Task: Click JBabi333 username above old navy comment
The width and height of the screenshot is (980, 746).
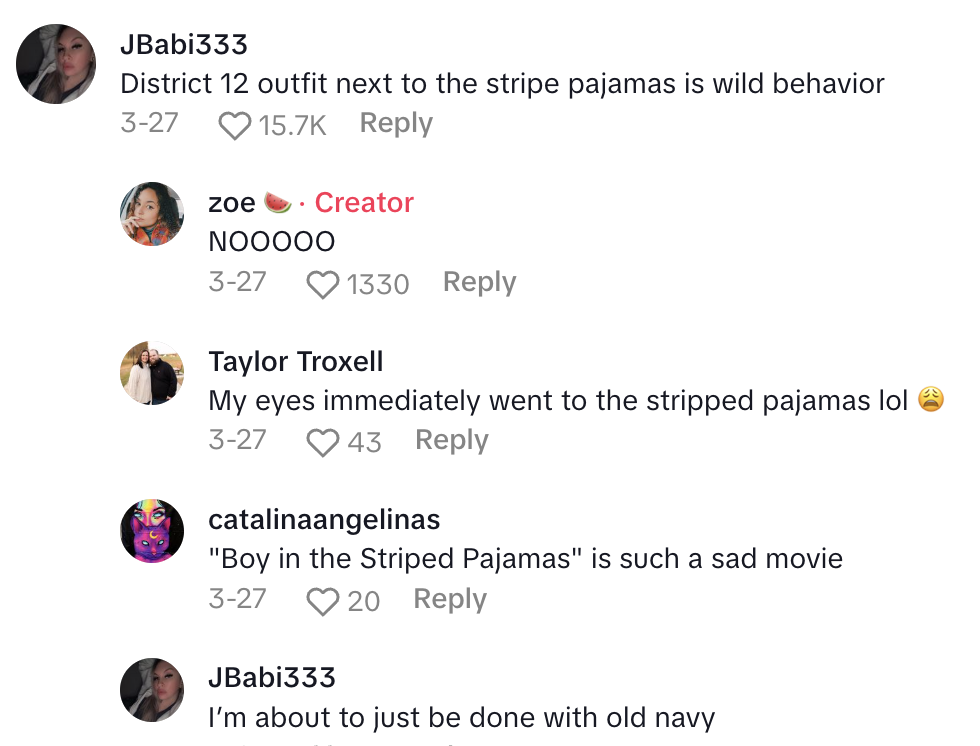Action: pos(271,677)
